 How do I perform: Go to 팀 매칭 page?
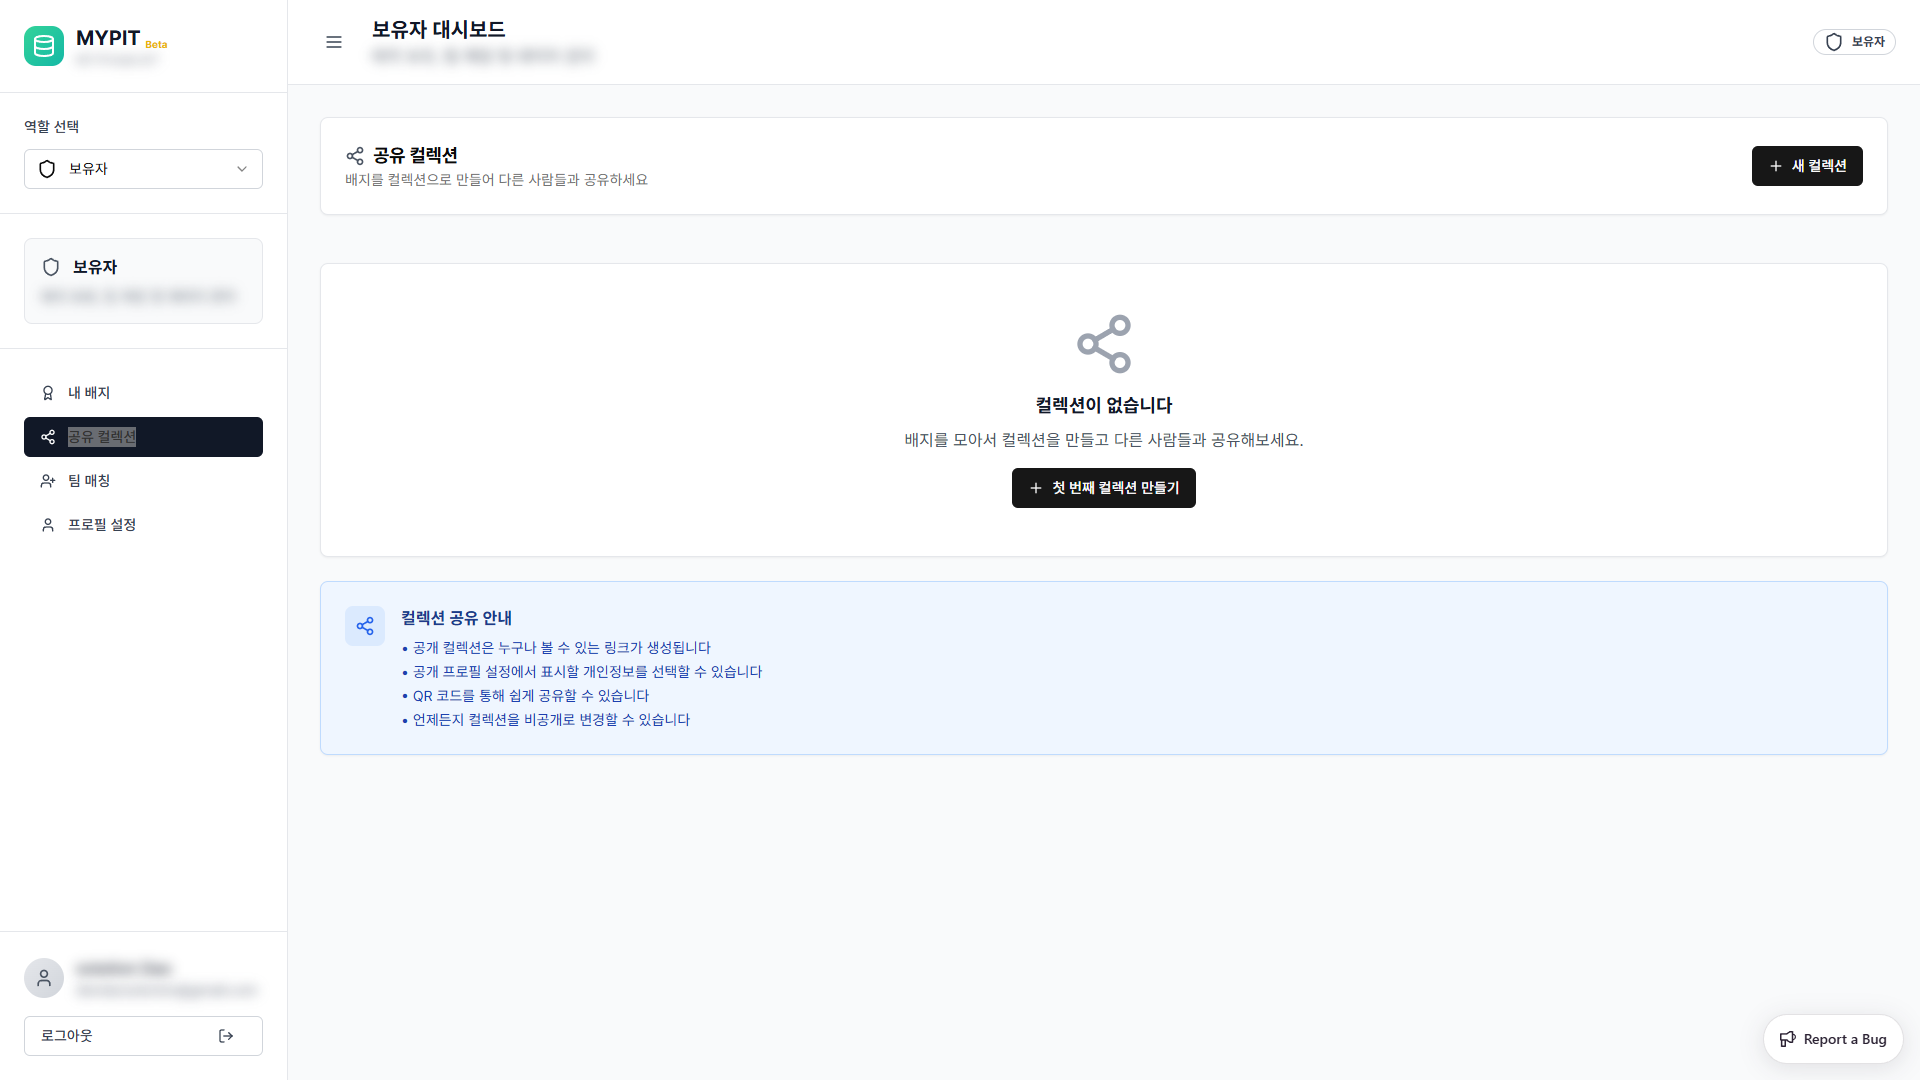pos(89,481)
